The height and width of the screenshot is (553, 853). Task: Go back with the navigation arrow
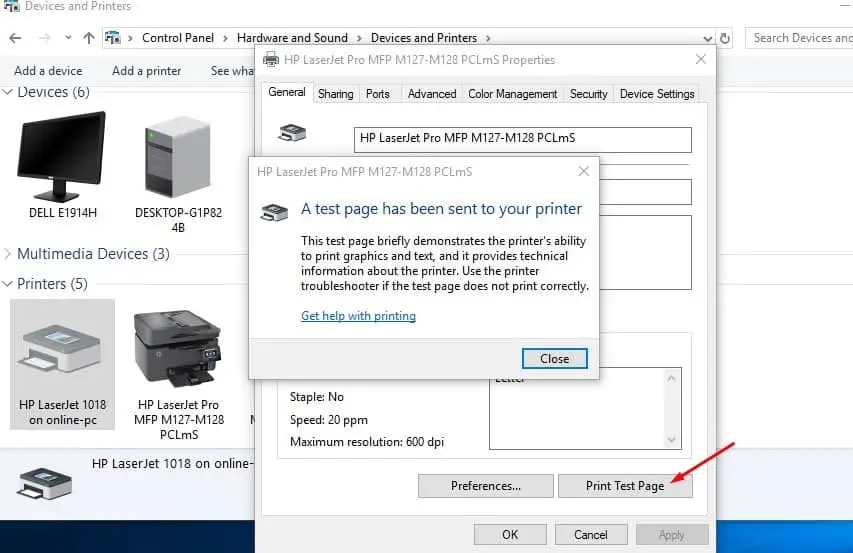pos(15,38)
